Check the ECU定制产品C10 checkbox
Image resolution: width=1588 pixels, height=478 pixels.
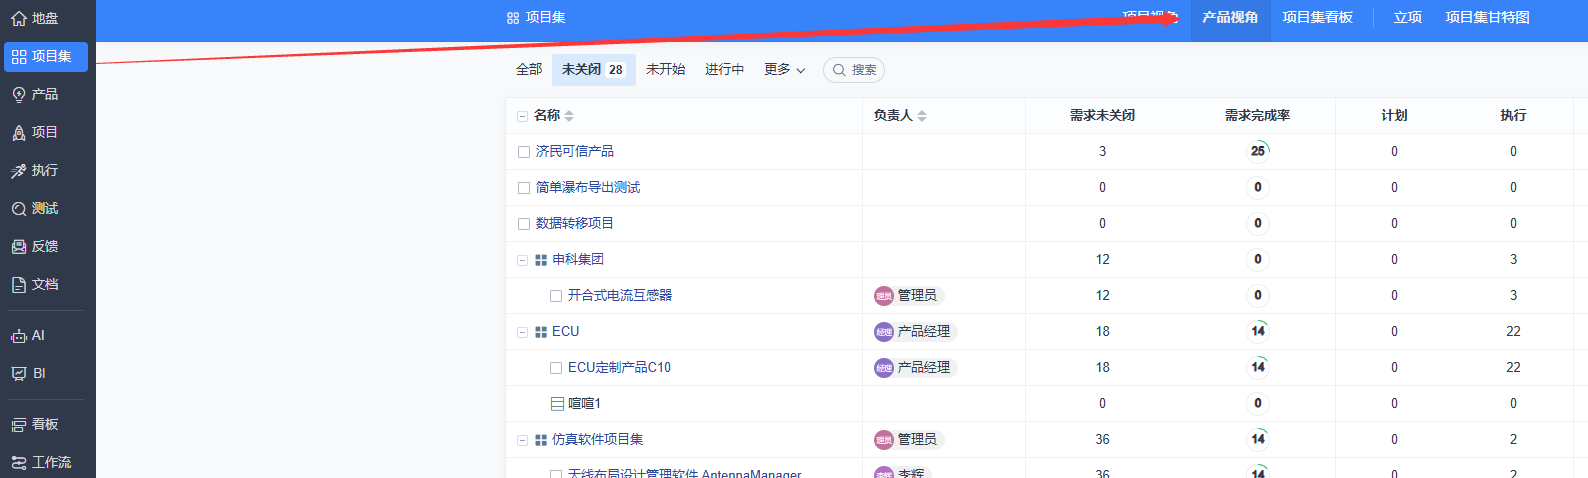(556, 368)
